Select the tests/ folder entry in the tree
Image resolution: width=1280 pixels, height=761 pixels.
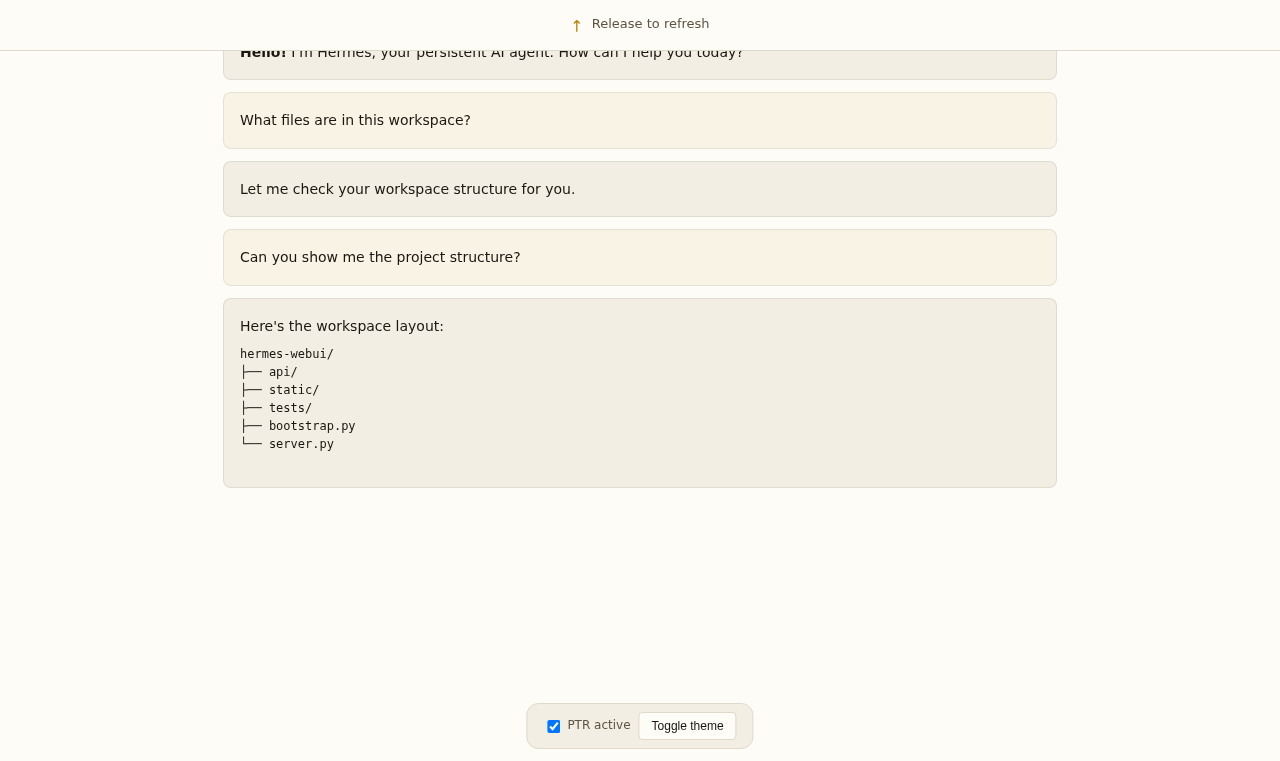pyautogui.click(x=290, y=408)
